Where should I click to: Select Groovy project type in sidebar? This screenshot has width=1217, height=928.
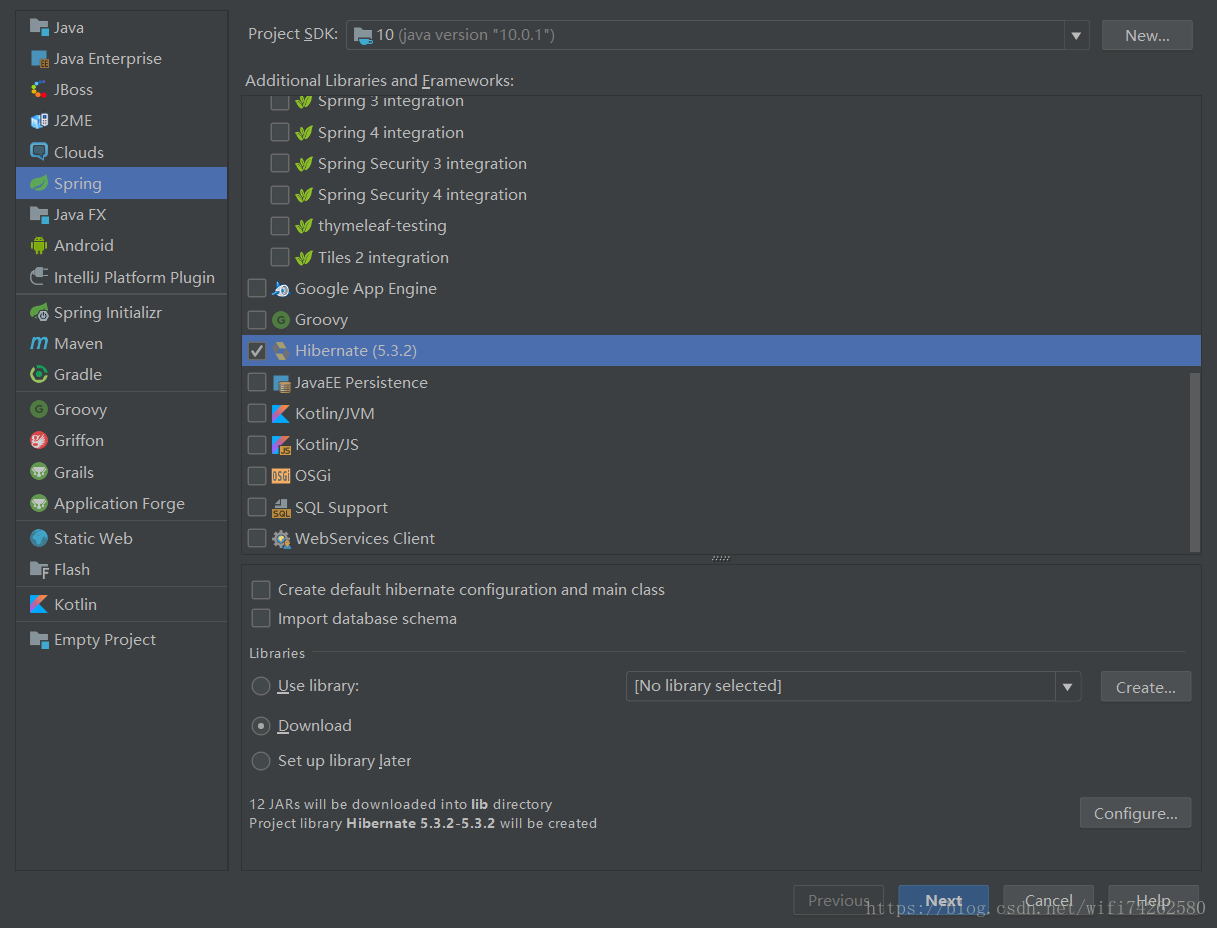pos(121,409)
